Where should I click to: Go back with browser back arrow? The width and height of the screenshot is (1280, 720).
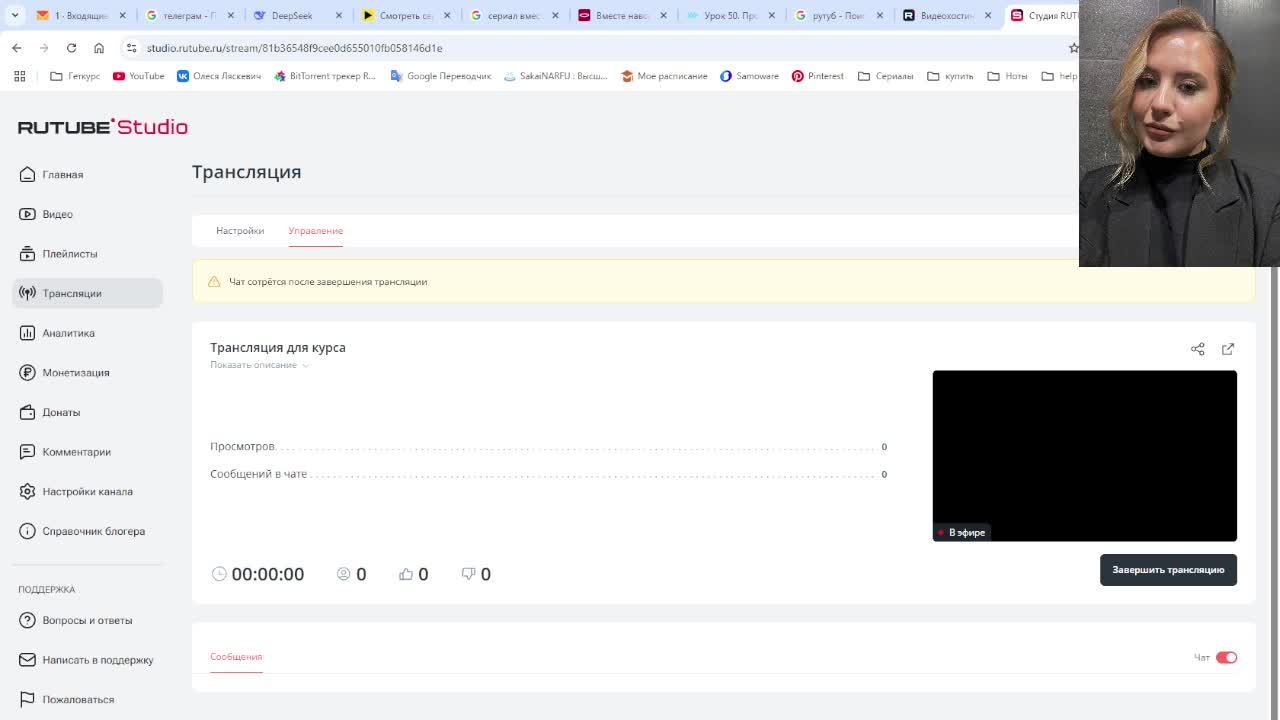coord(17,48)
